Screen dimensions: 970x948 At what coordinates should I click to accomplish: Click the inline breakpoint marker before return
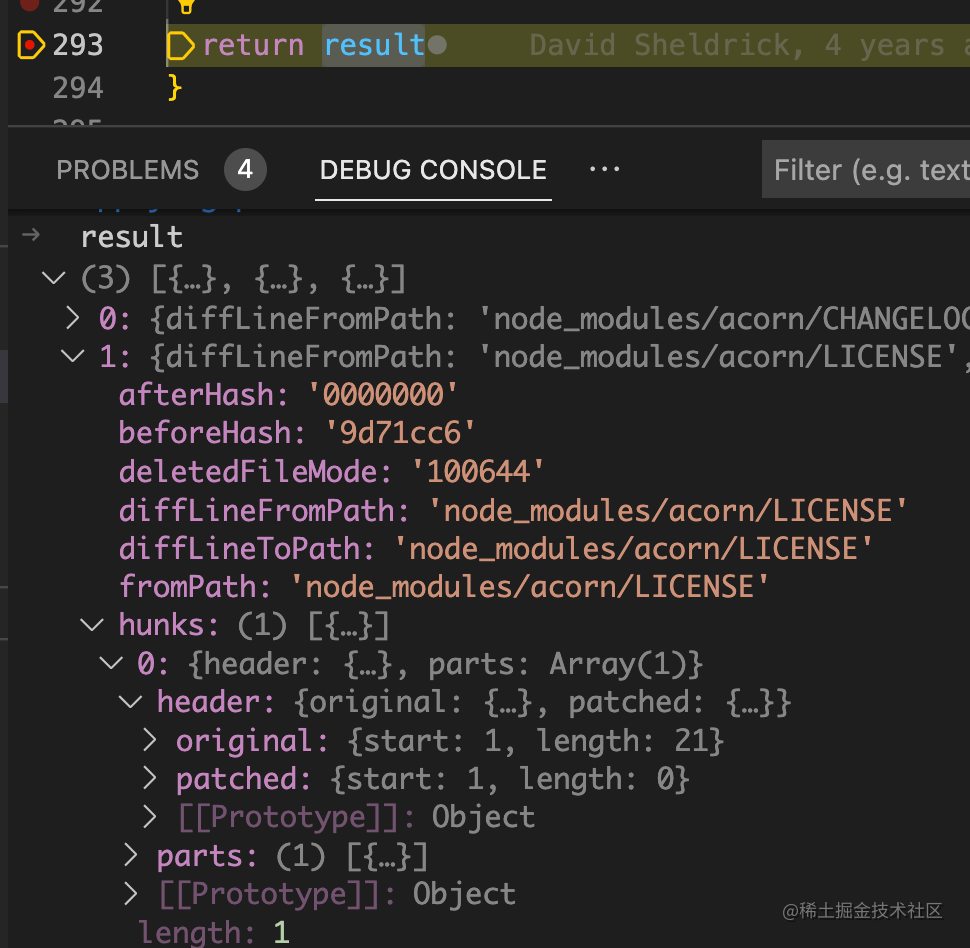[181, 46]
